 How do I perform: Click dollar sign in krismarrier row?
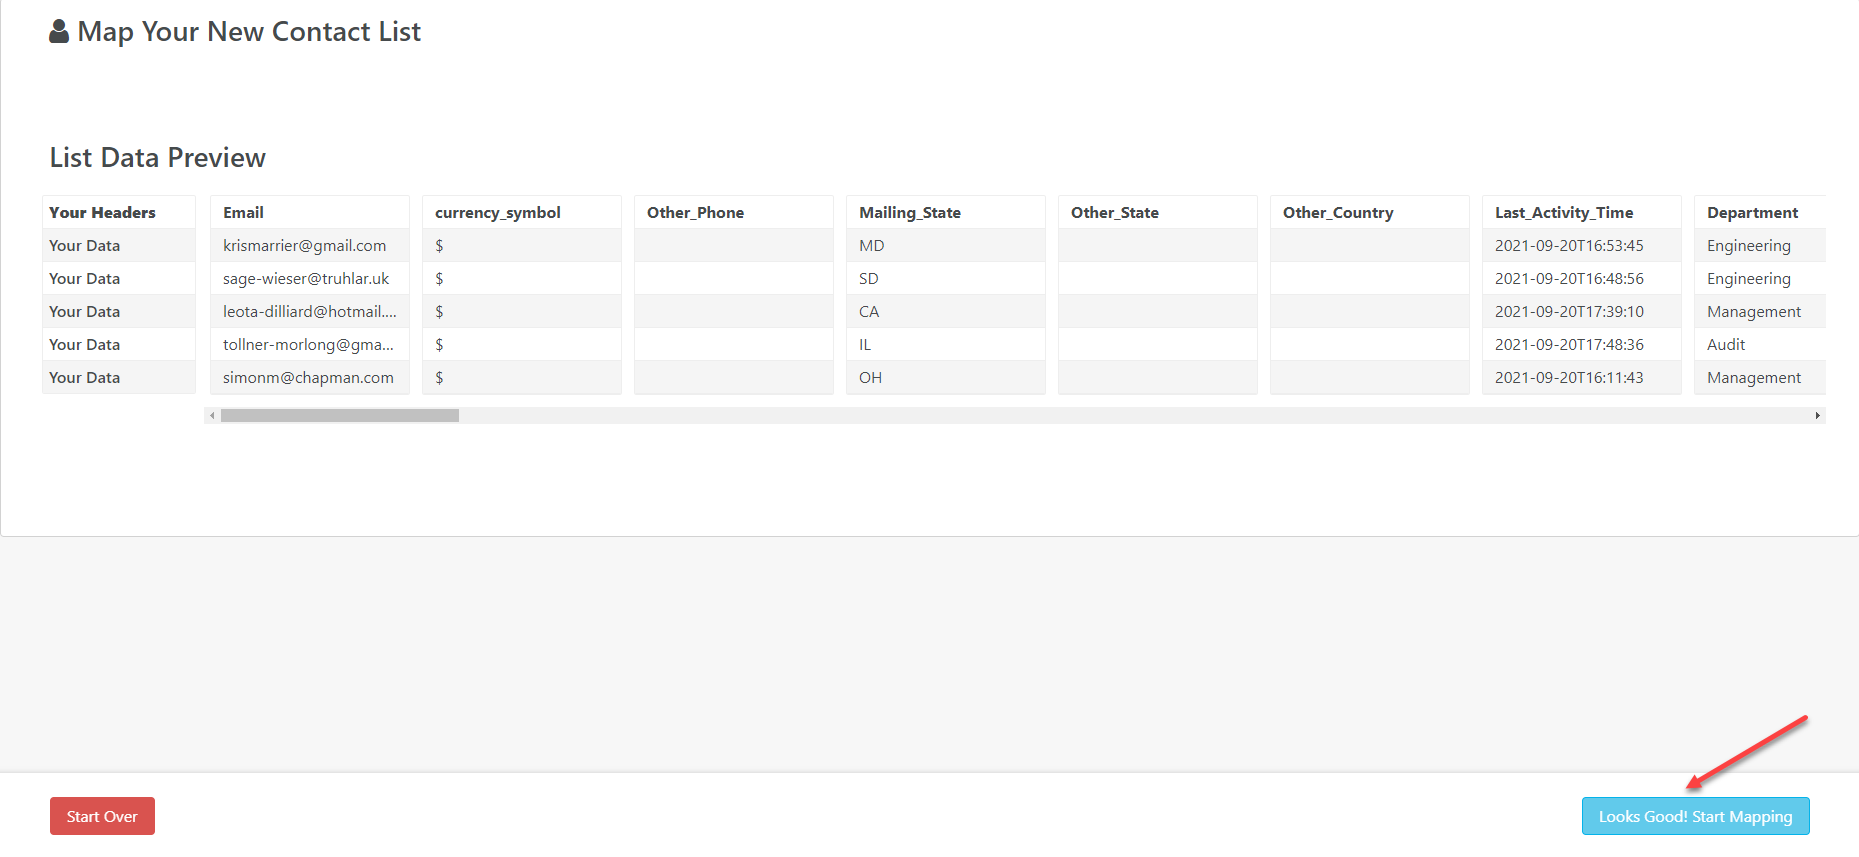pos(439,245)
